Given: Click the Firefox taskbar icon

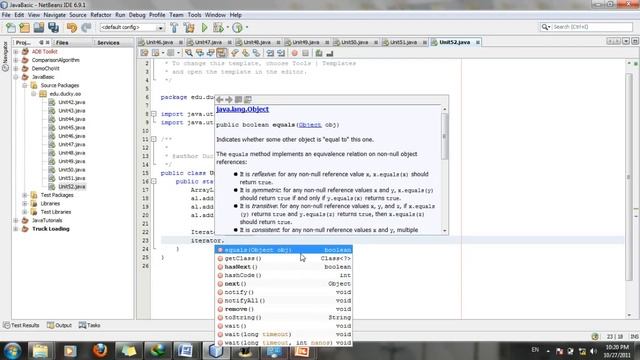Looking at the screenshot, I should pos(100,351).
